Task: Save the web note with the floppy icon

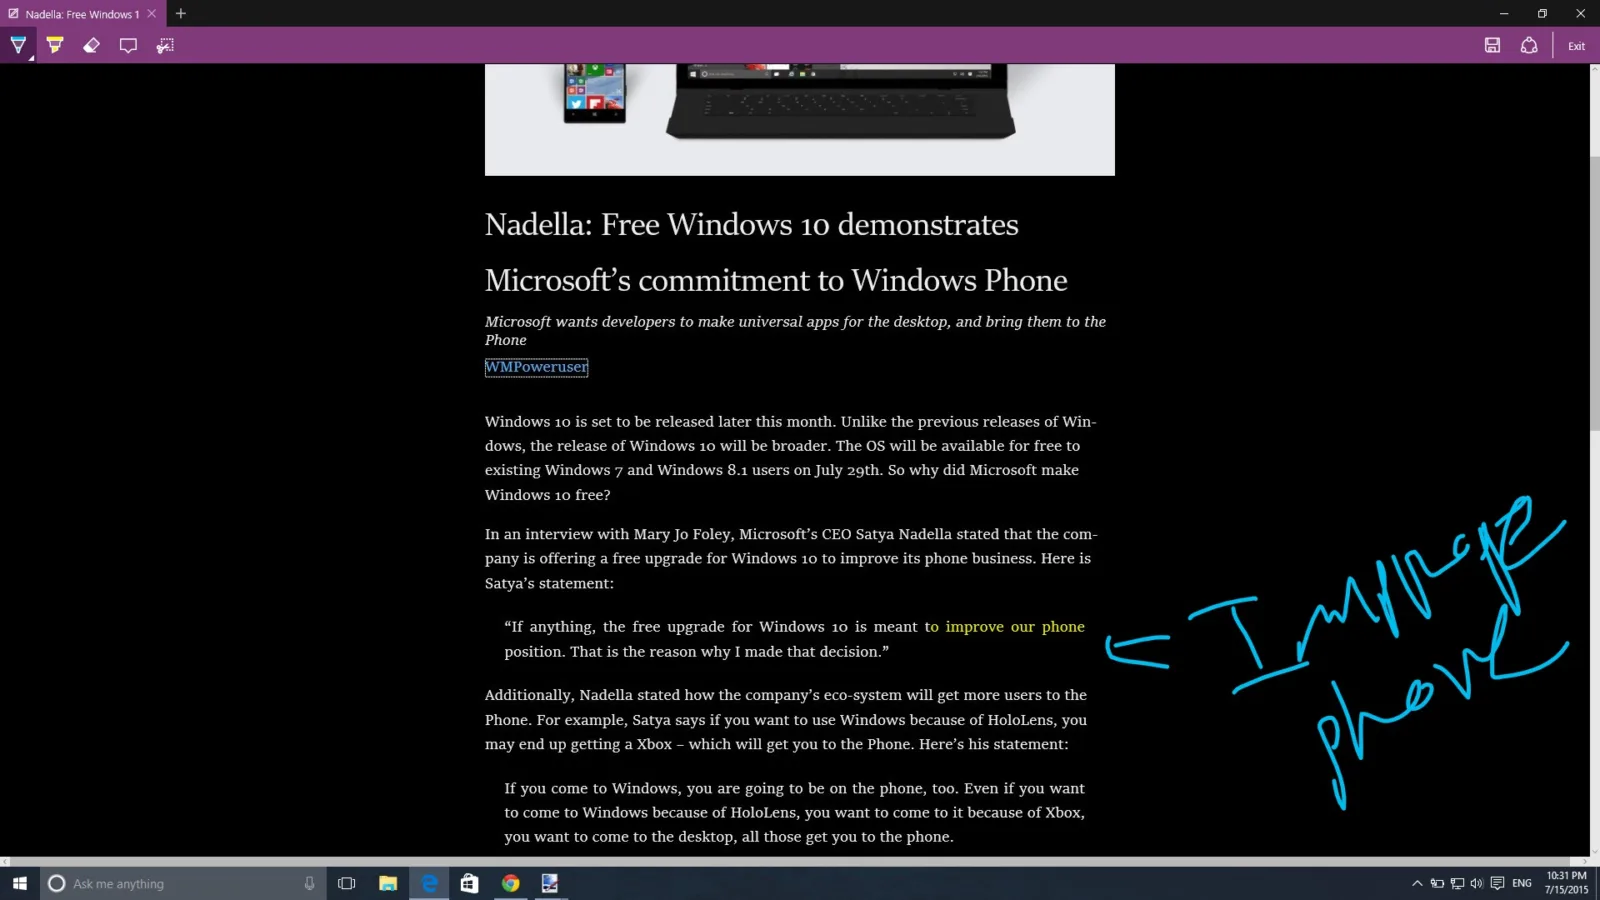Action: [1492, 45]
